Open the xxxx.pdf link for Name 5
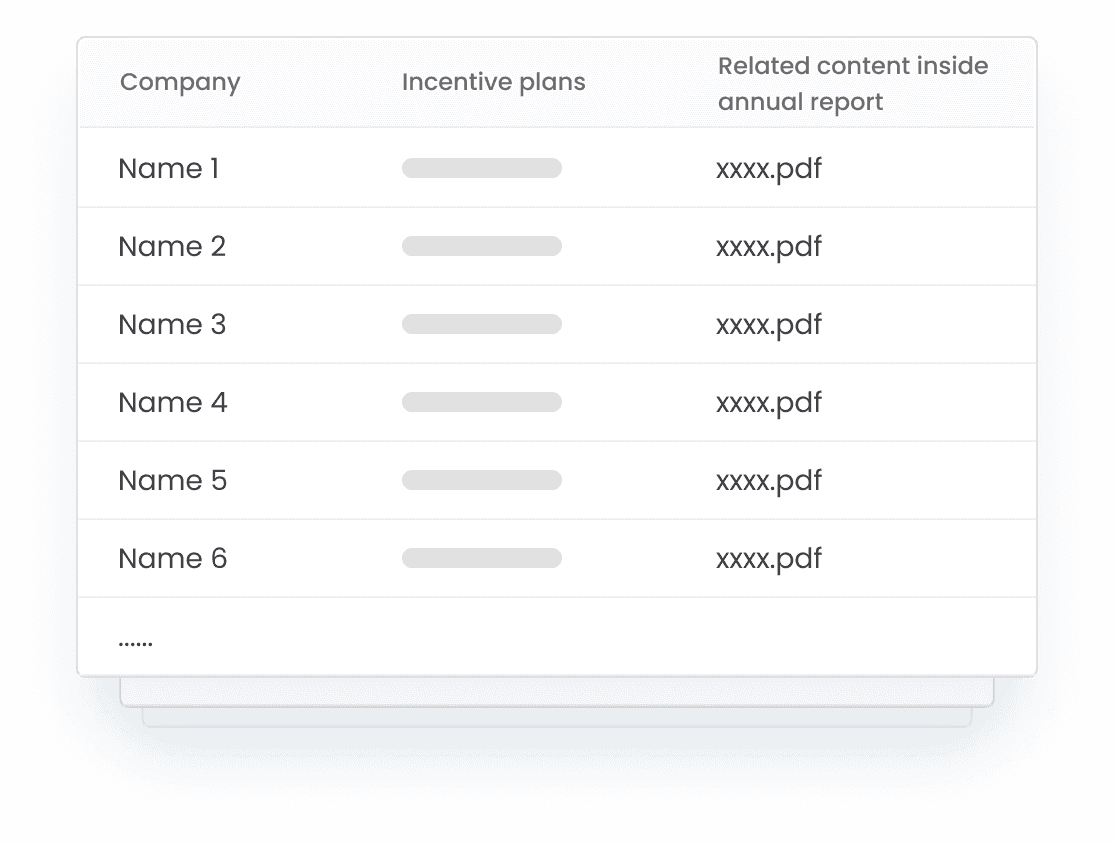 [x=768, y=480]
